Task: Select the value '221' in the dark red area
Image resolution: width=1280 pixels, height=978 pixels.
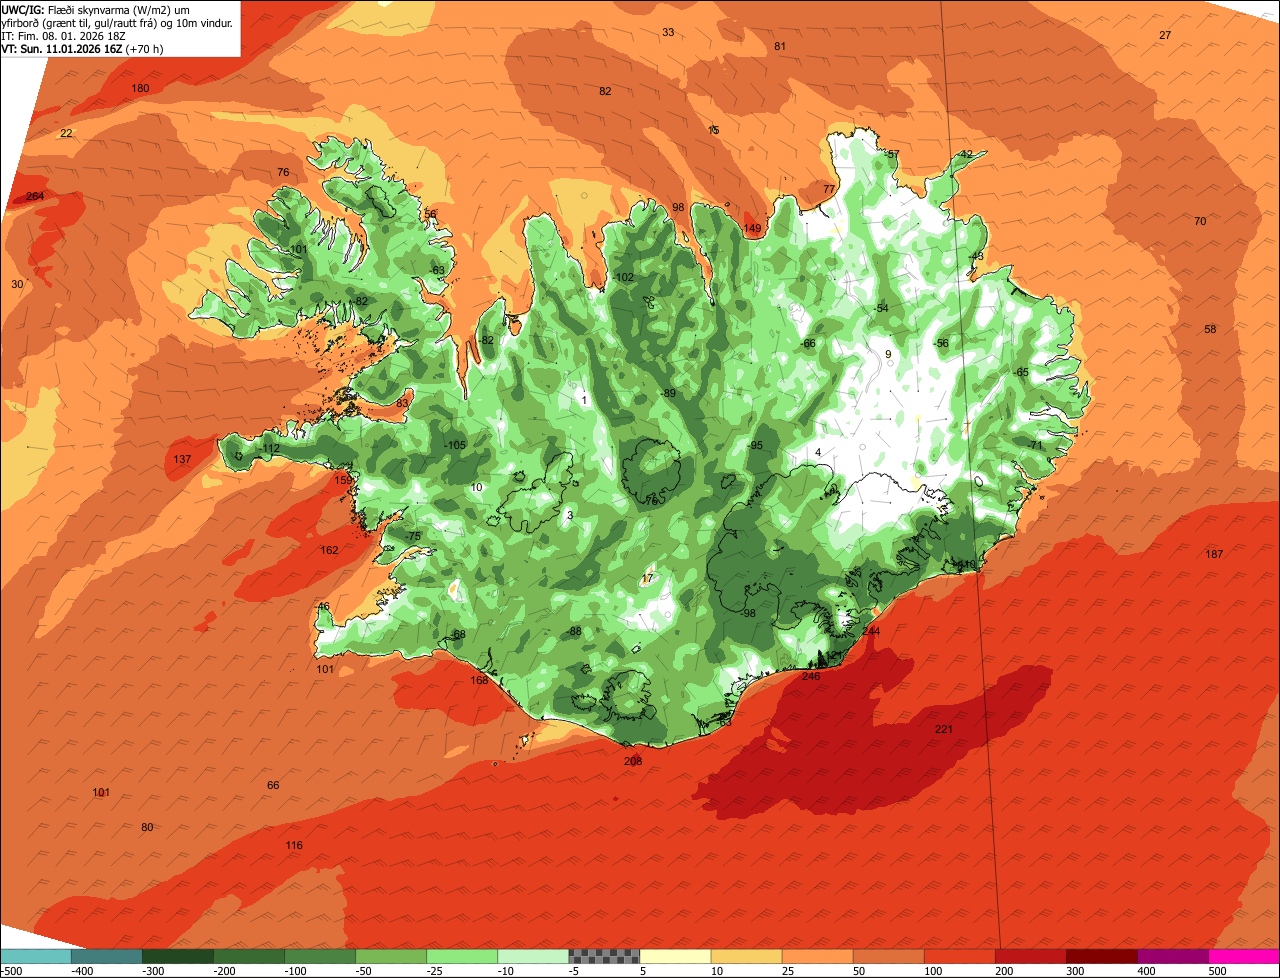Action: (x=944, y=730)
